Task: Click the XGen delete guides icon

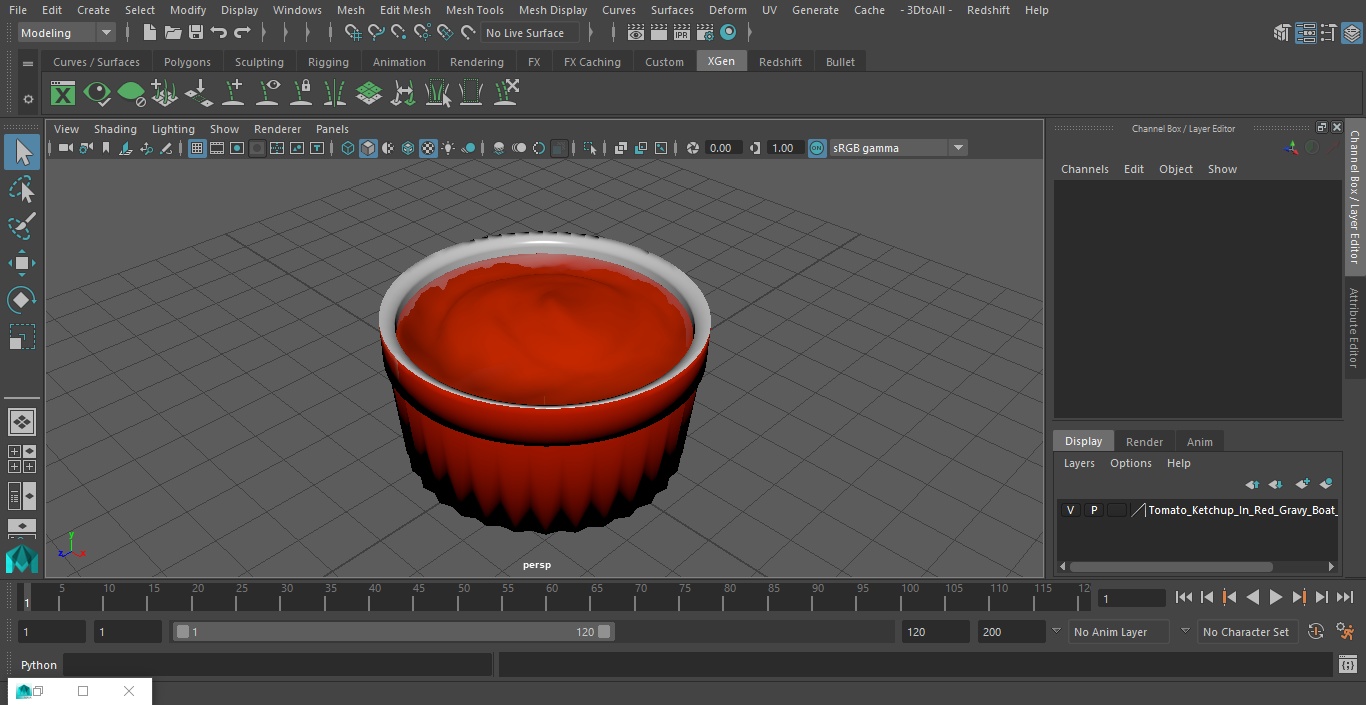Action: [507, 94]
